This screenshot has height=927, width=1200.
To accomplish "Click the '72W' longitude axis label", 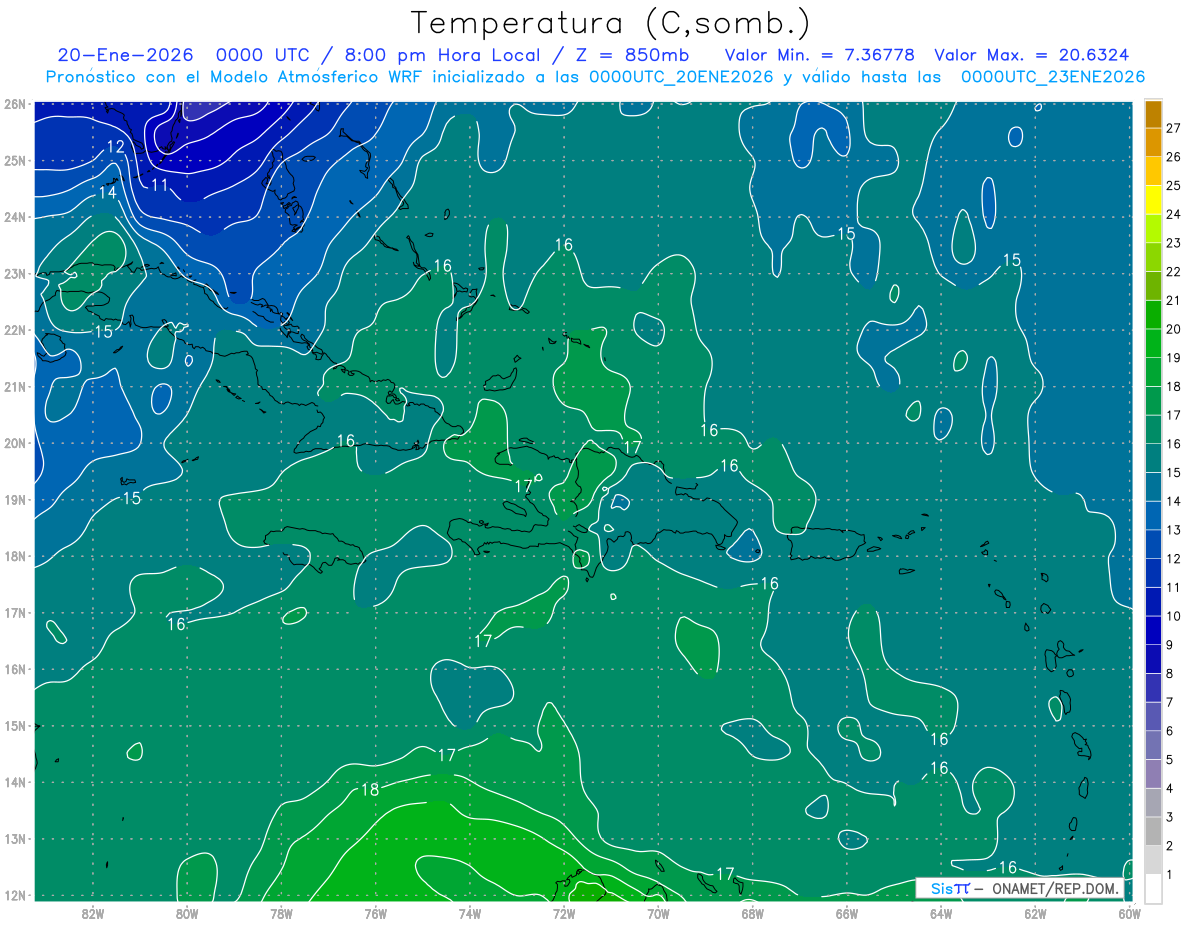I will click(x=563, y=913).
